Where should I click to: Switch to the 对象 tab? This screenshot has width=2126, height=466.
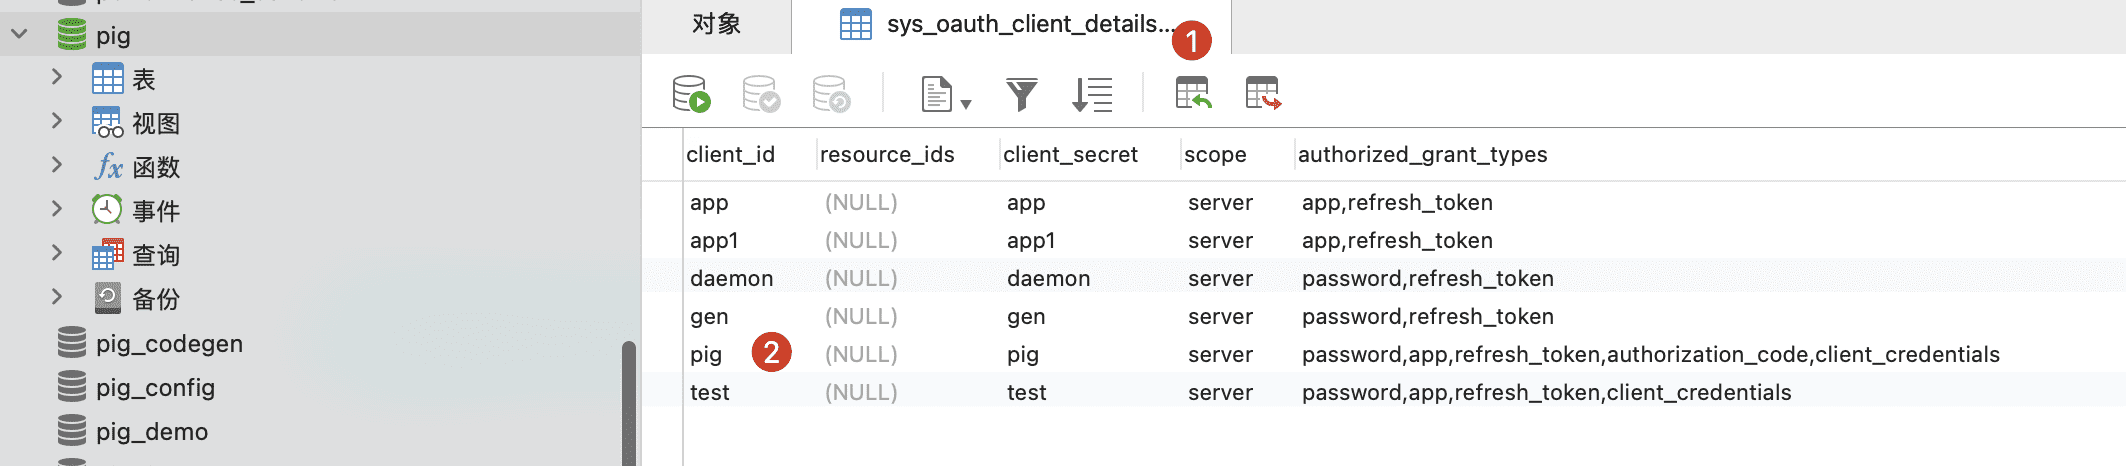point(716,25)
